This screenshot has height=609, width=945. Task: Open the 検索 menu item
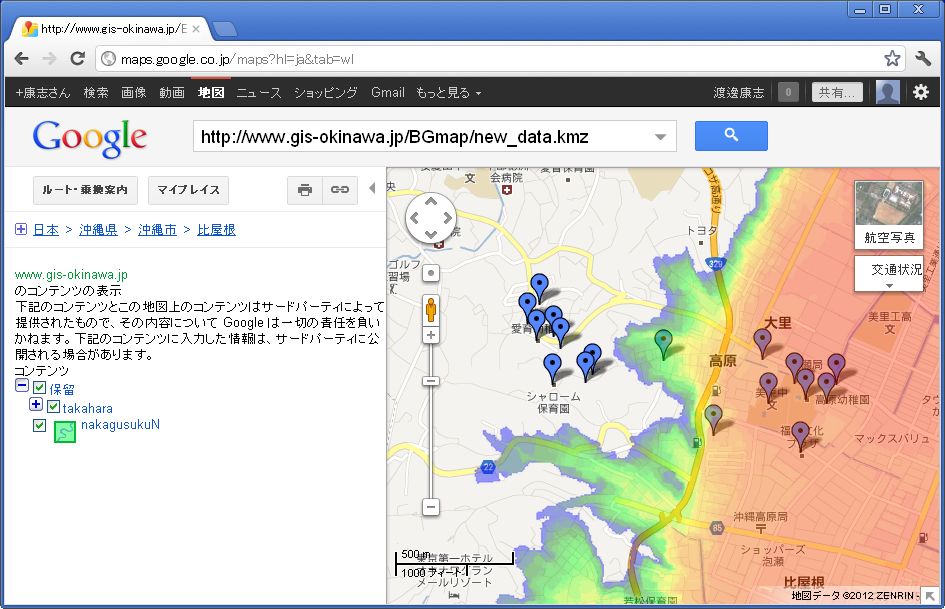pos(96,92)
